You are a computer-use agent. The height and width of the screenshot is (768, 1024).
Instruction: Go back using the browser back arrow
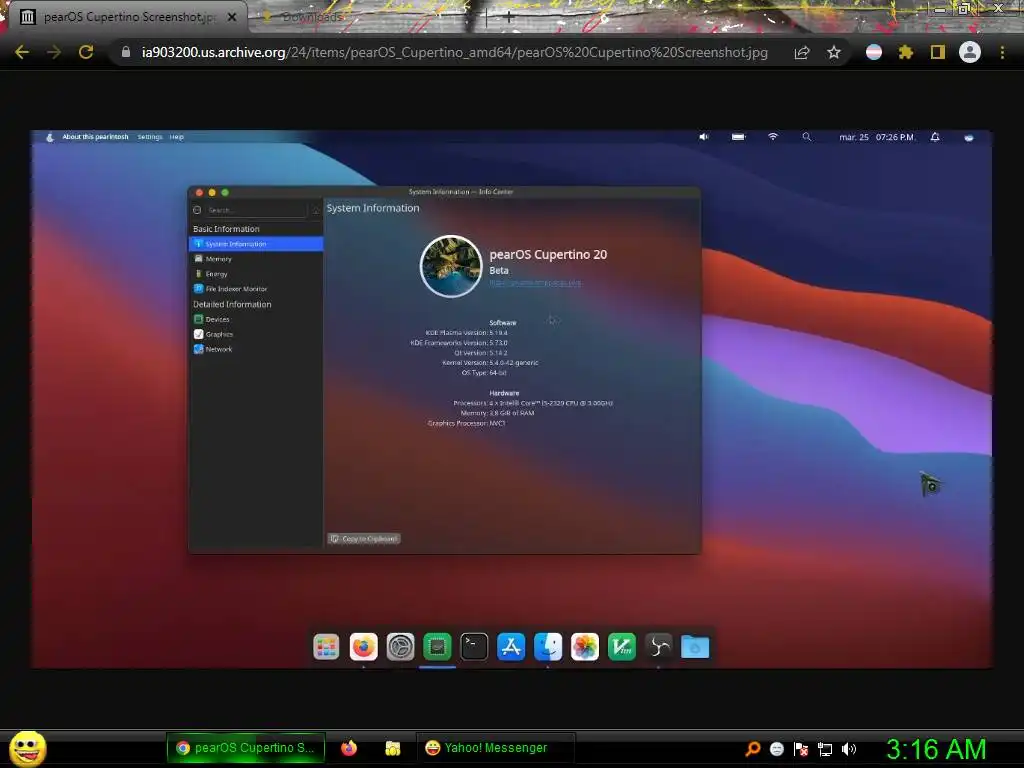tap(22, 52)
